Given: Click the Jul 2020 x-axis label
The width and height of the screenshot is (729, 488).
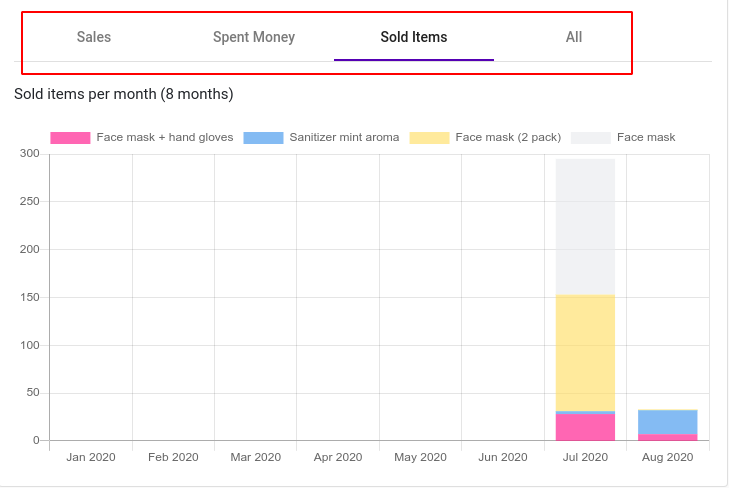Looking at the screenshot, I should (585, 457).
